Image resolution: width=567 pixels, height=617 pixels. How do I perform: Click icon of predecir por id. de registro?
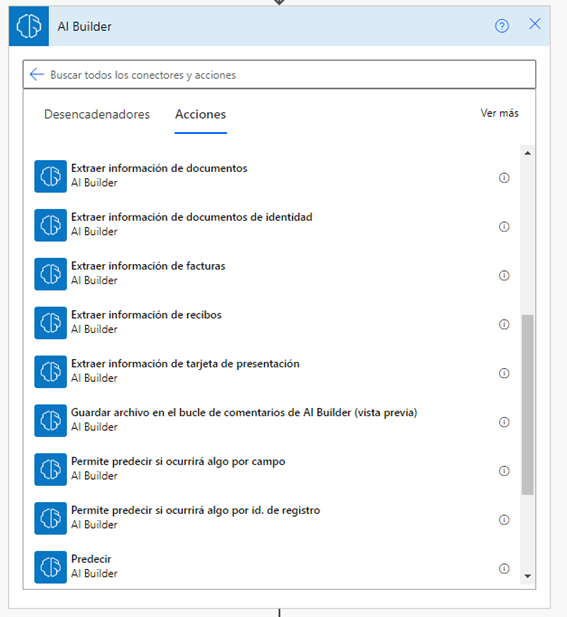[x=50, y=518]
